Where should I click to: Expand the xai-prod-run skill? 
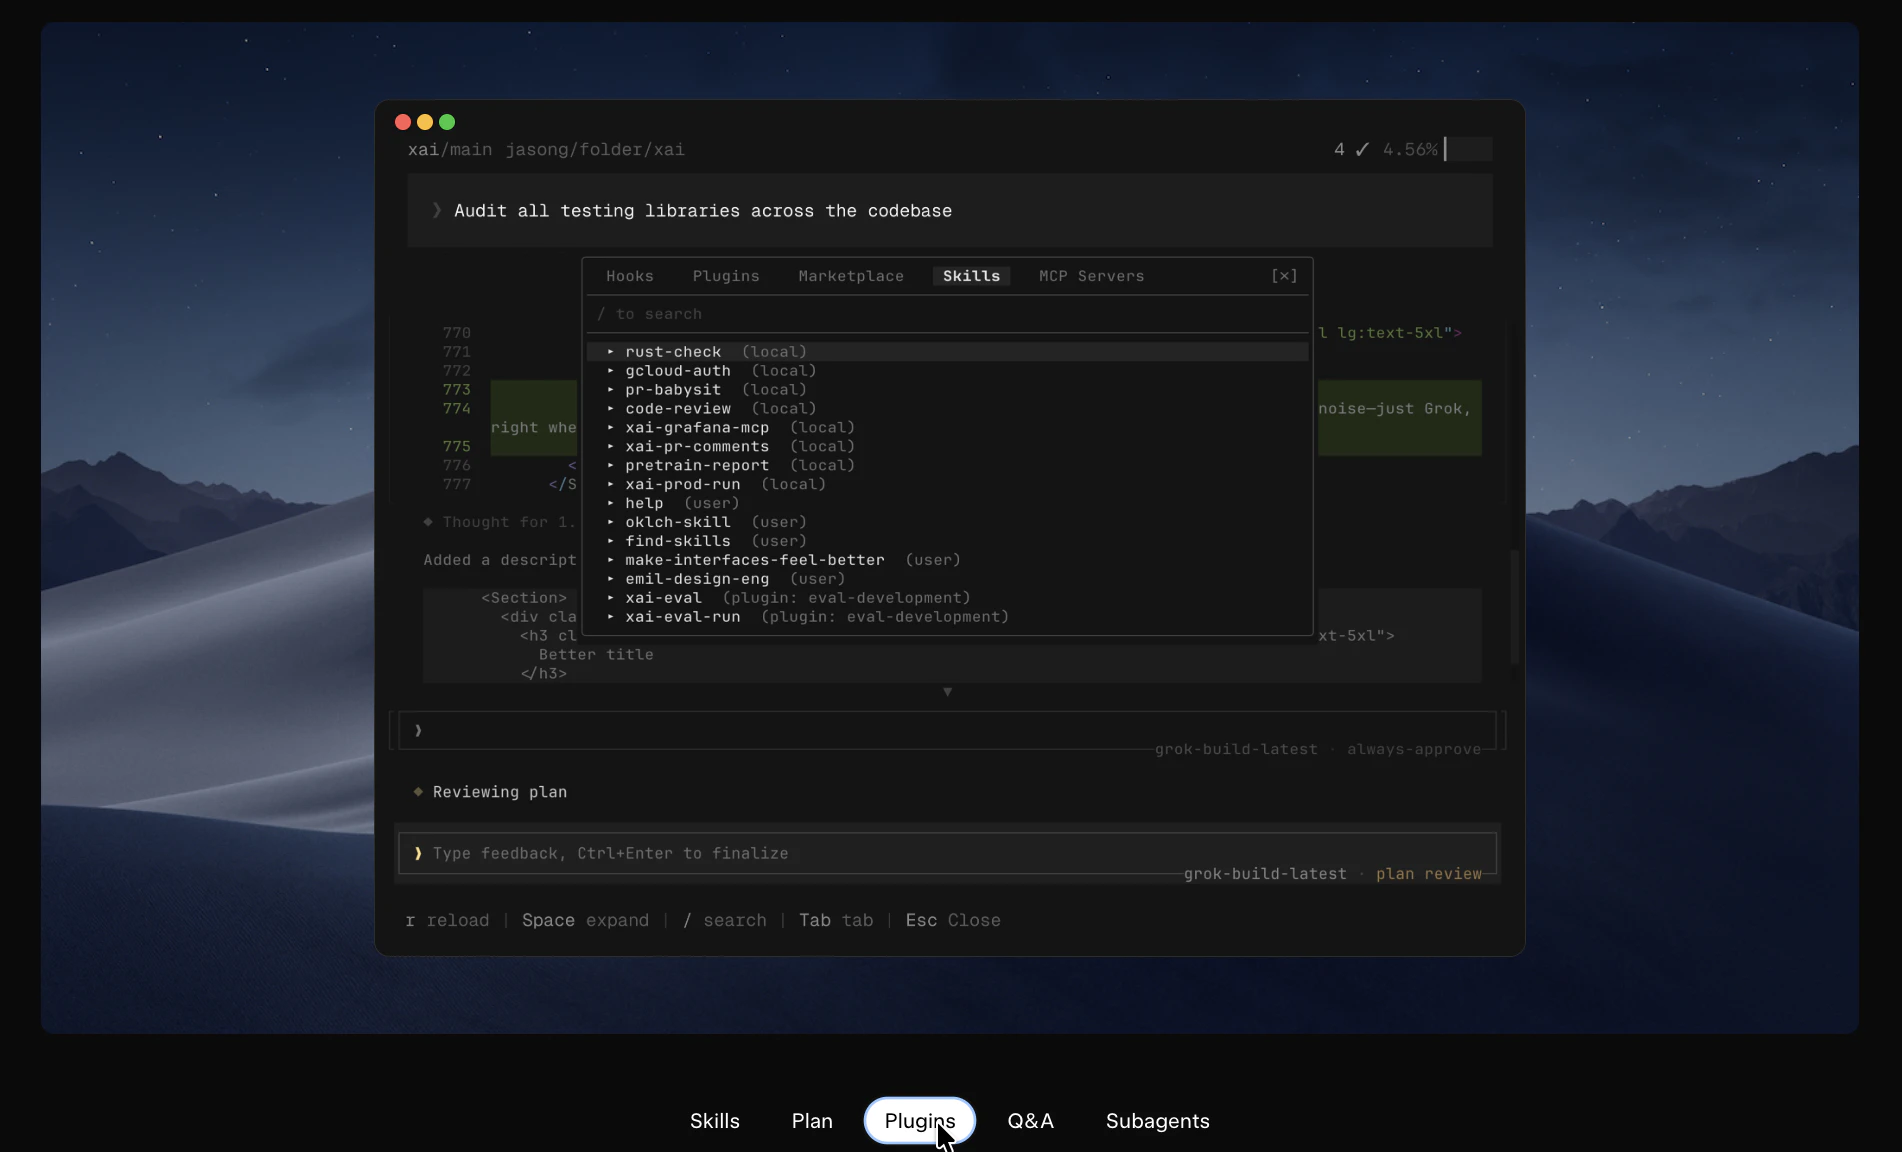tap(947, 485)
